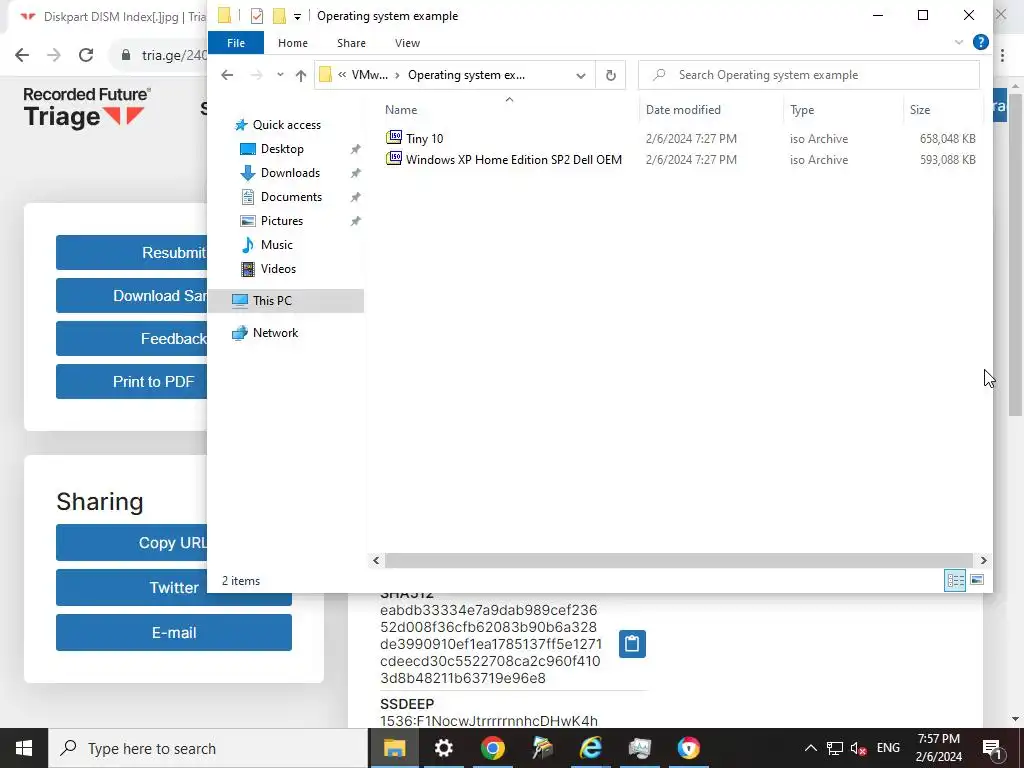The width and height of the screenshot is (1024, 768).
Task: Click File Explorer taskbar icon
Action: tap(394, 748)
